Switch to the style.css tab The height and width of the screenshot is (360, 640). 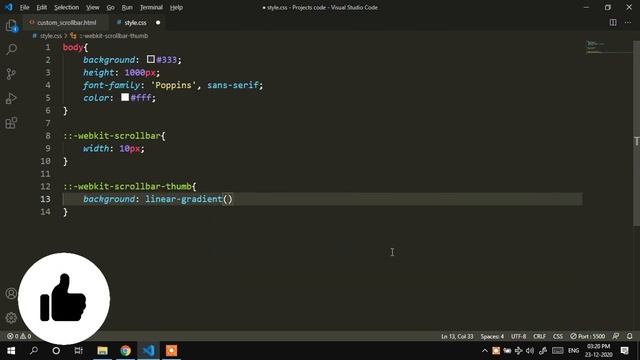[x=136, y=22]
